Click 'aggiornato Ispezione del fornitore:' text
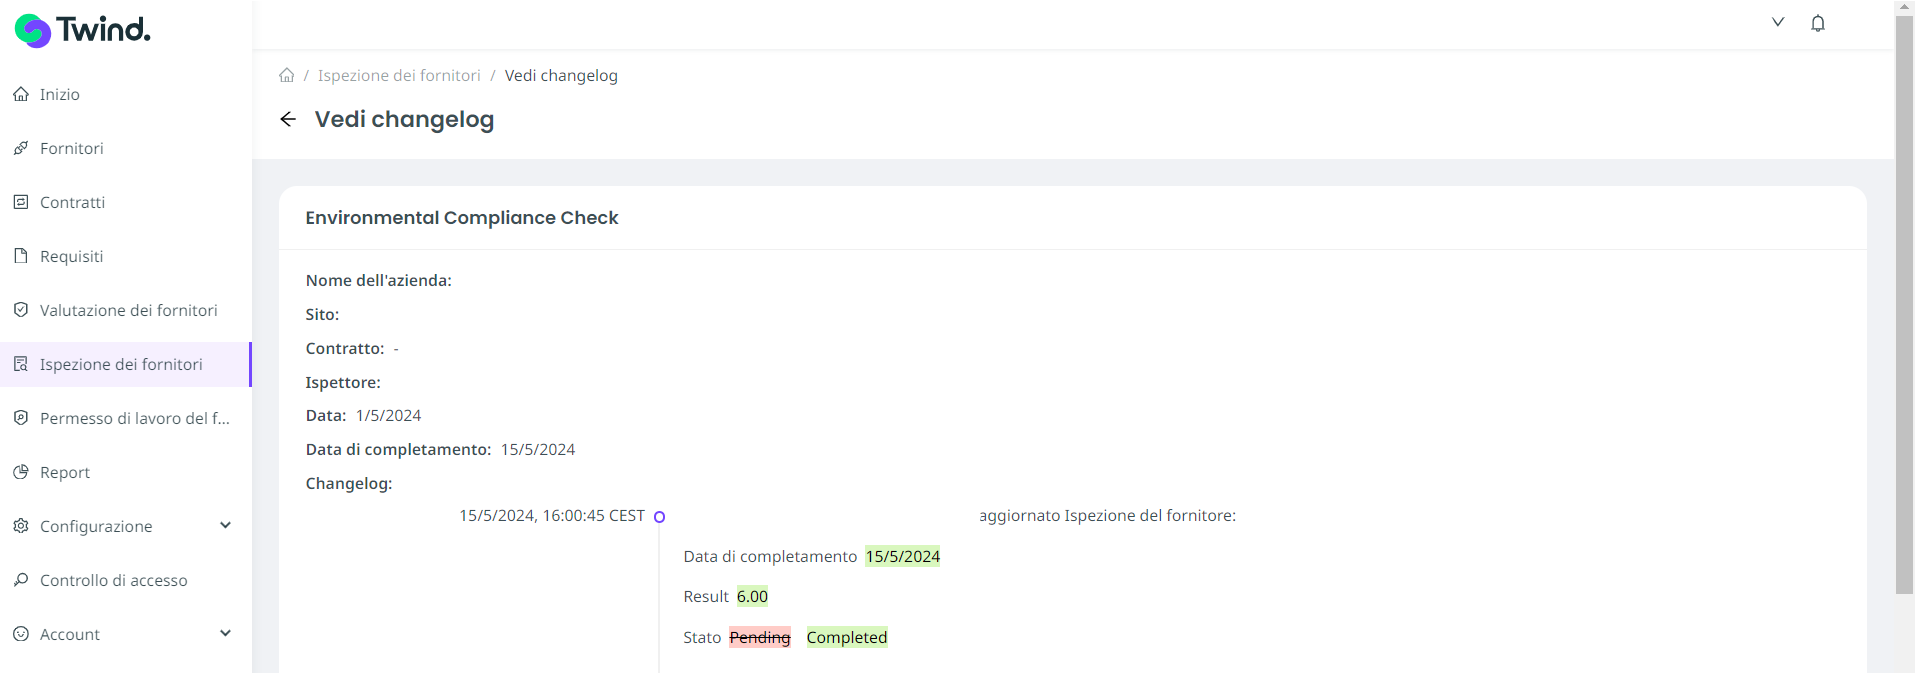The image size is (1915, 673). [1108, 516]
